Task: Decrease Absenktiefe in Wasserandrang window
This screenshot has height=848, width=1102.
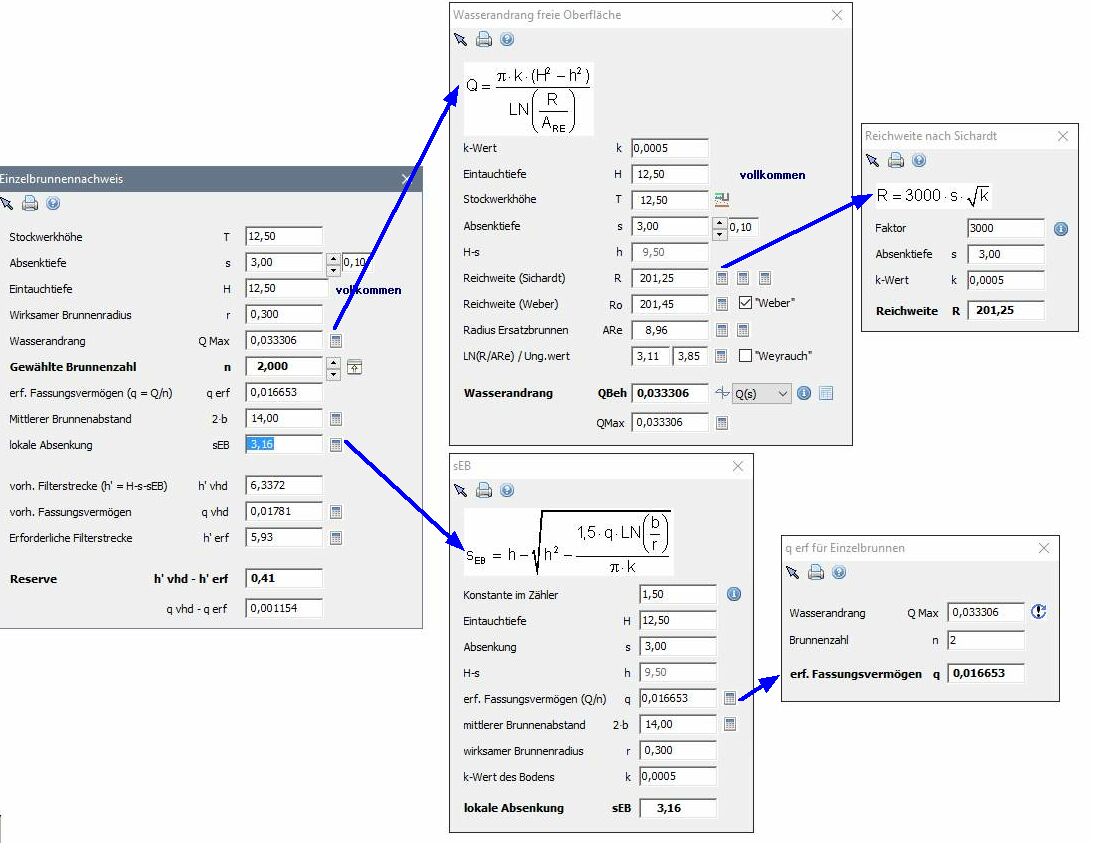Action: click(x=720, y=233)
